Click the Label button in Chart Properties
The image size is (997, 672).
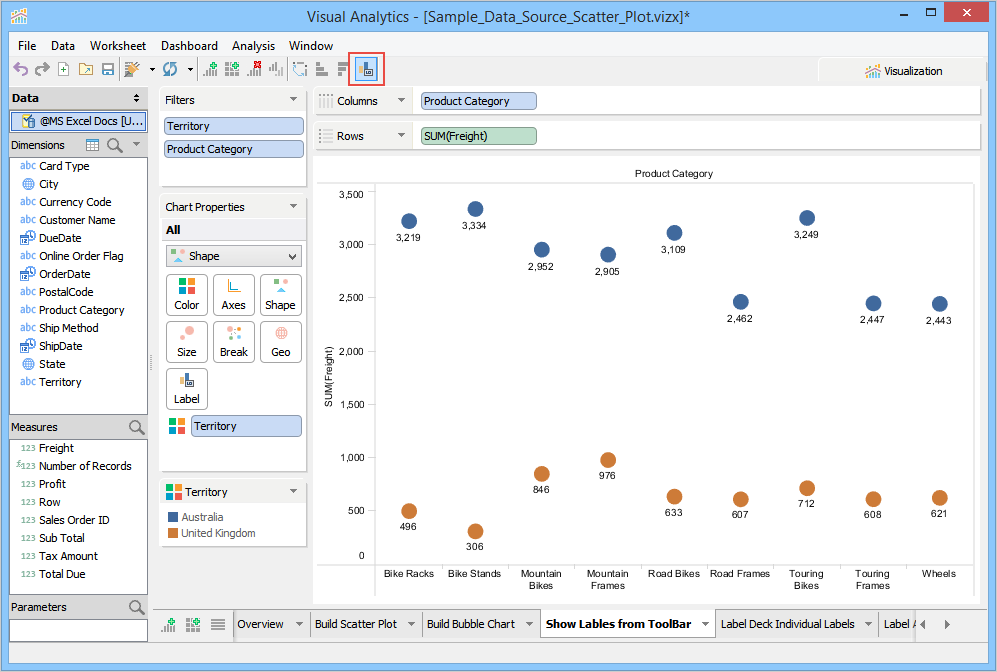point(187,389)
